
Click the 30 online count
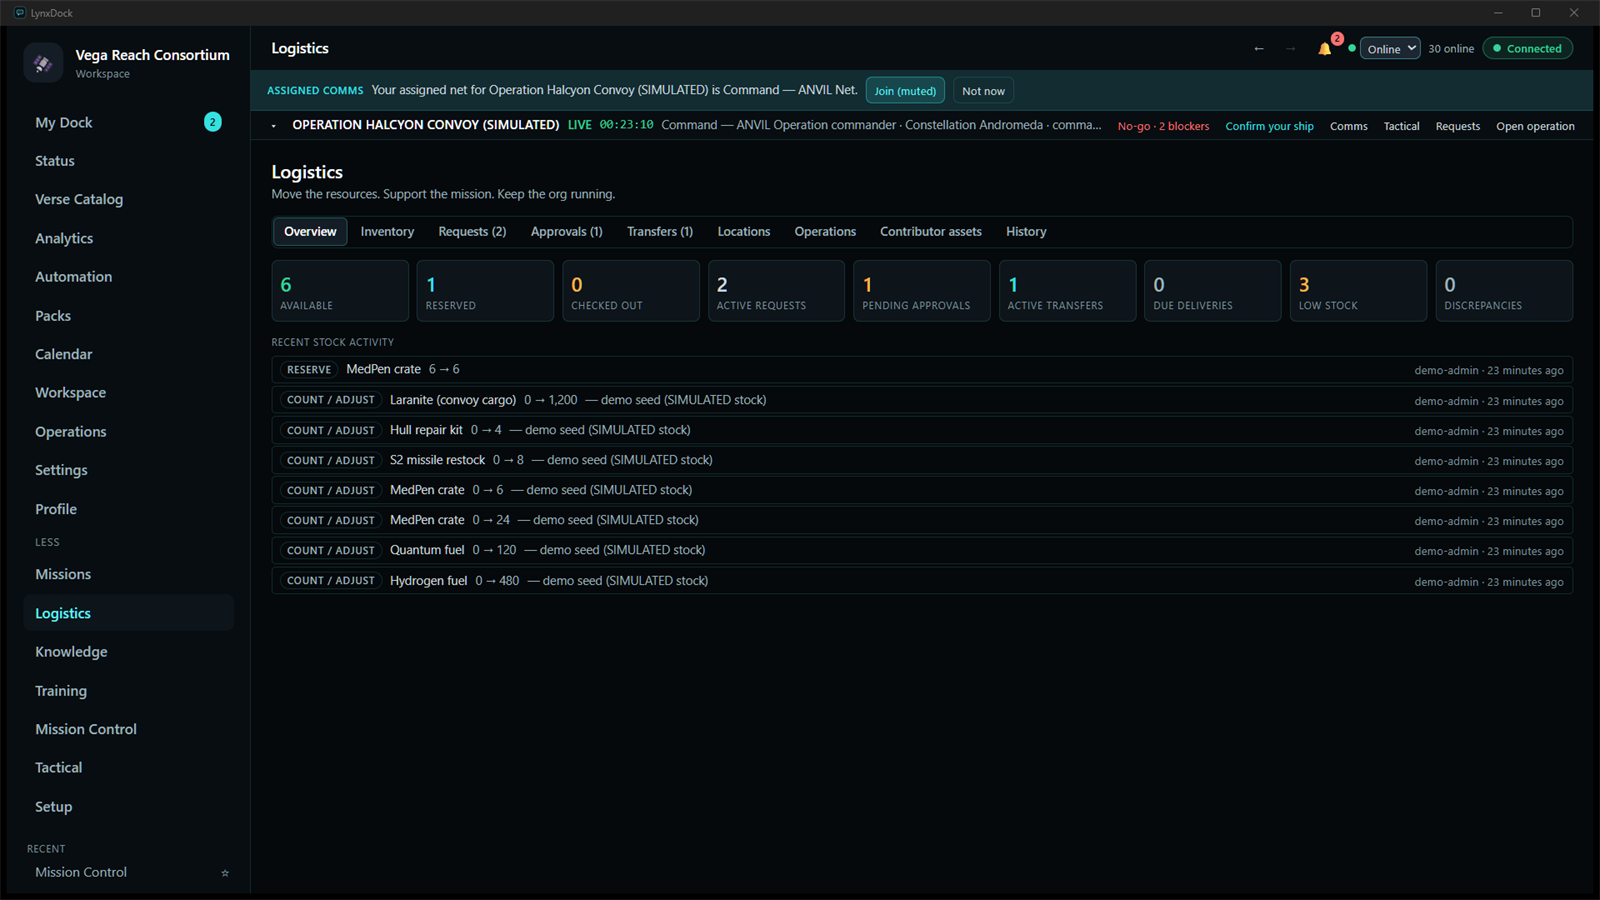(x=1451, y=49)
